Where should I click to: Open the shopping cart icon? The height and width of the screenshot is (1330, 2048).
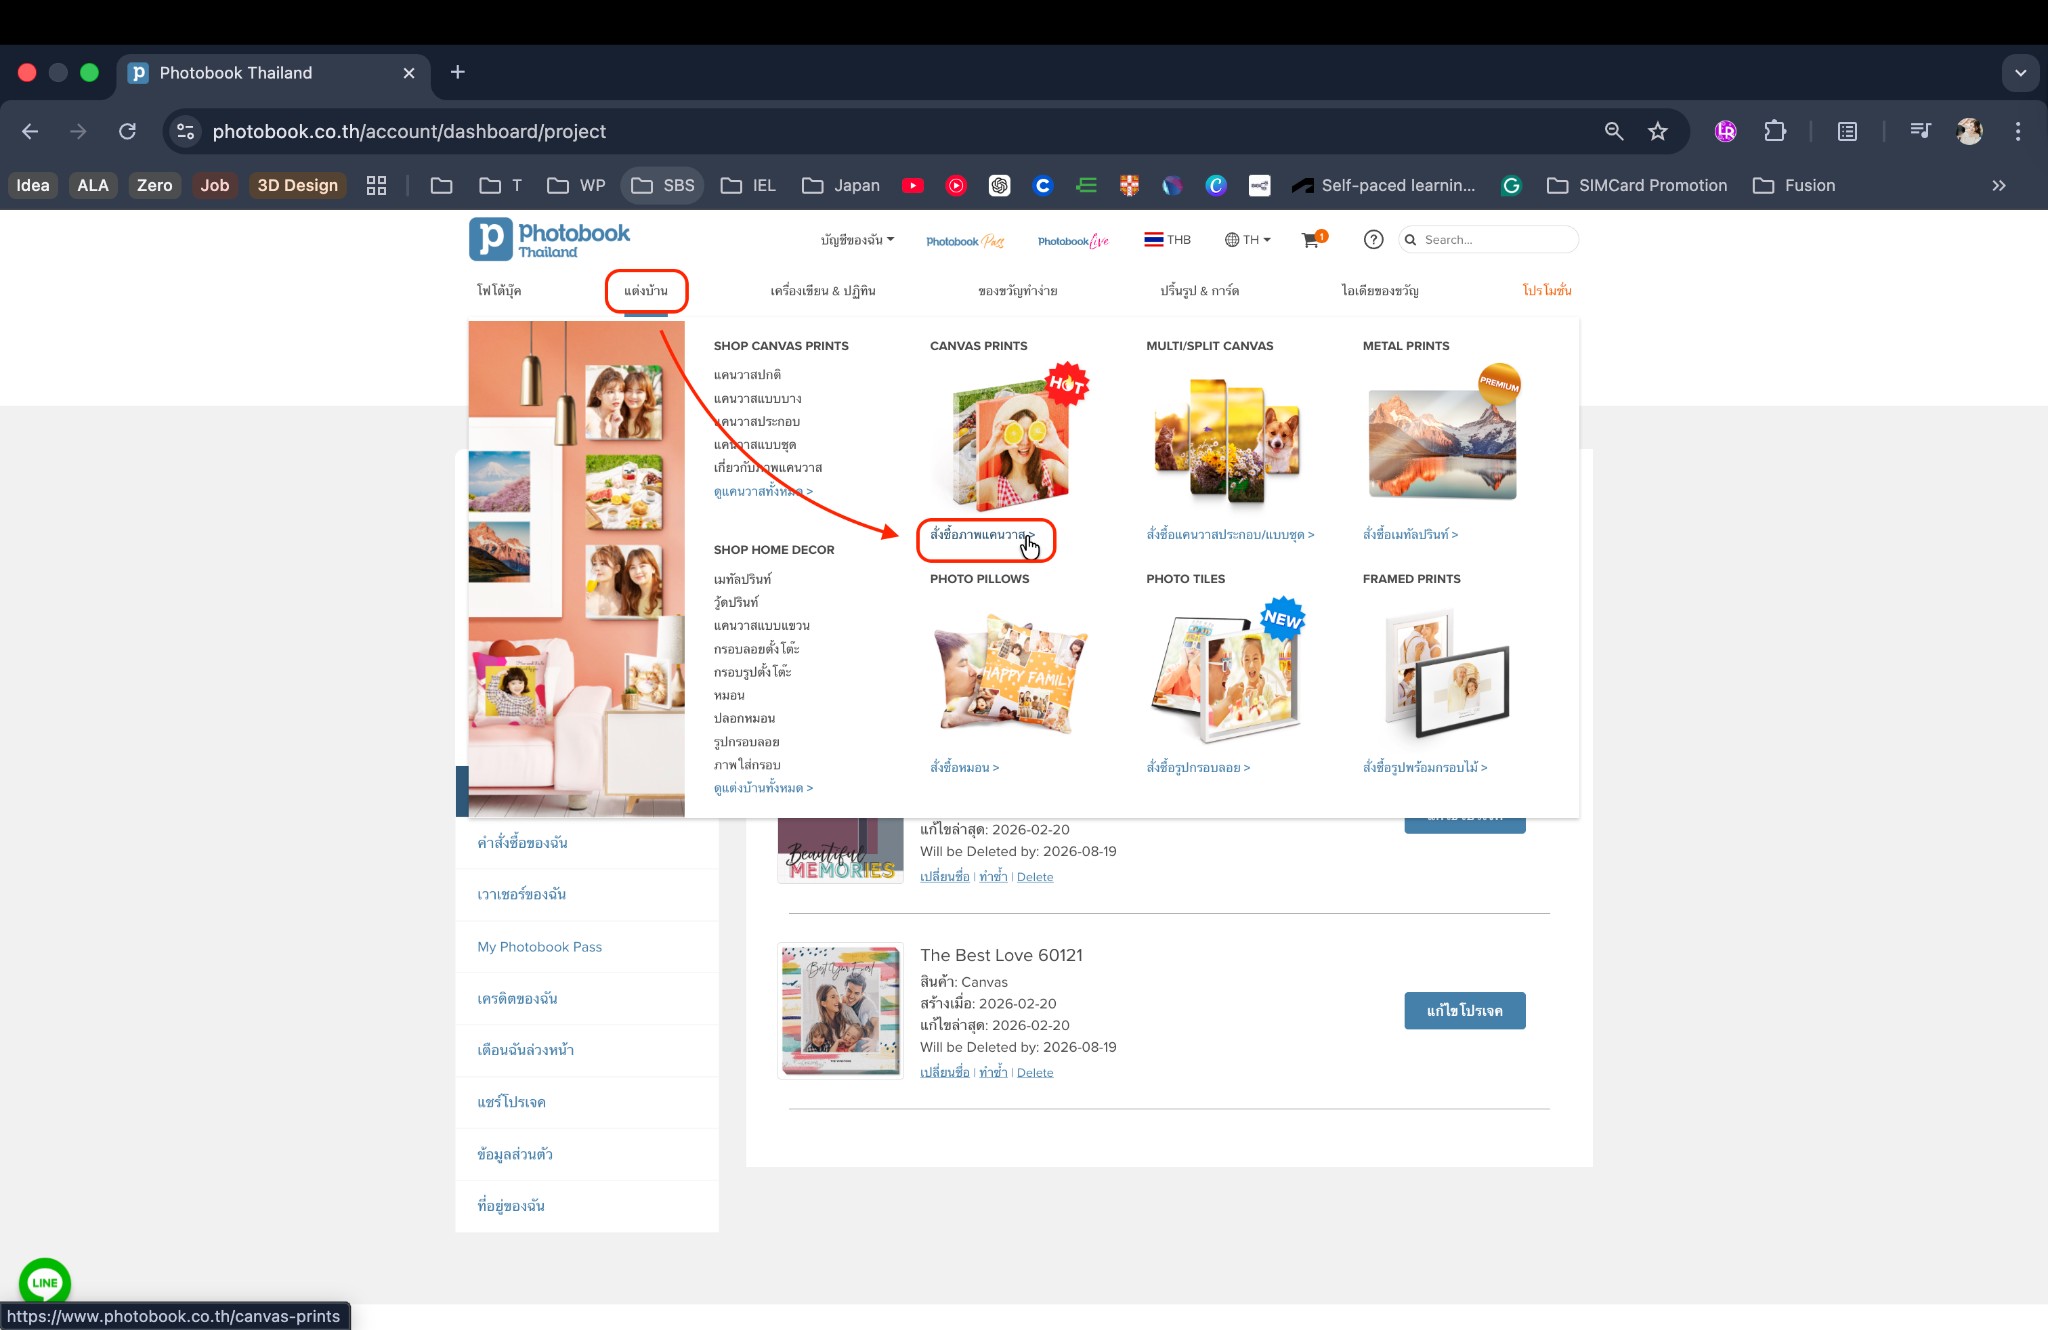pos(1310,240)
